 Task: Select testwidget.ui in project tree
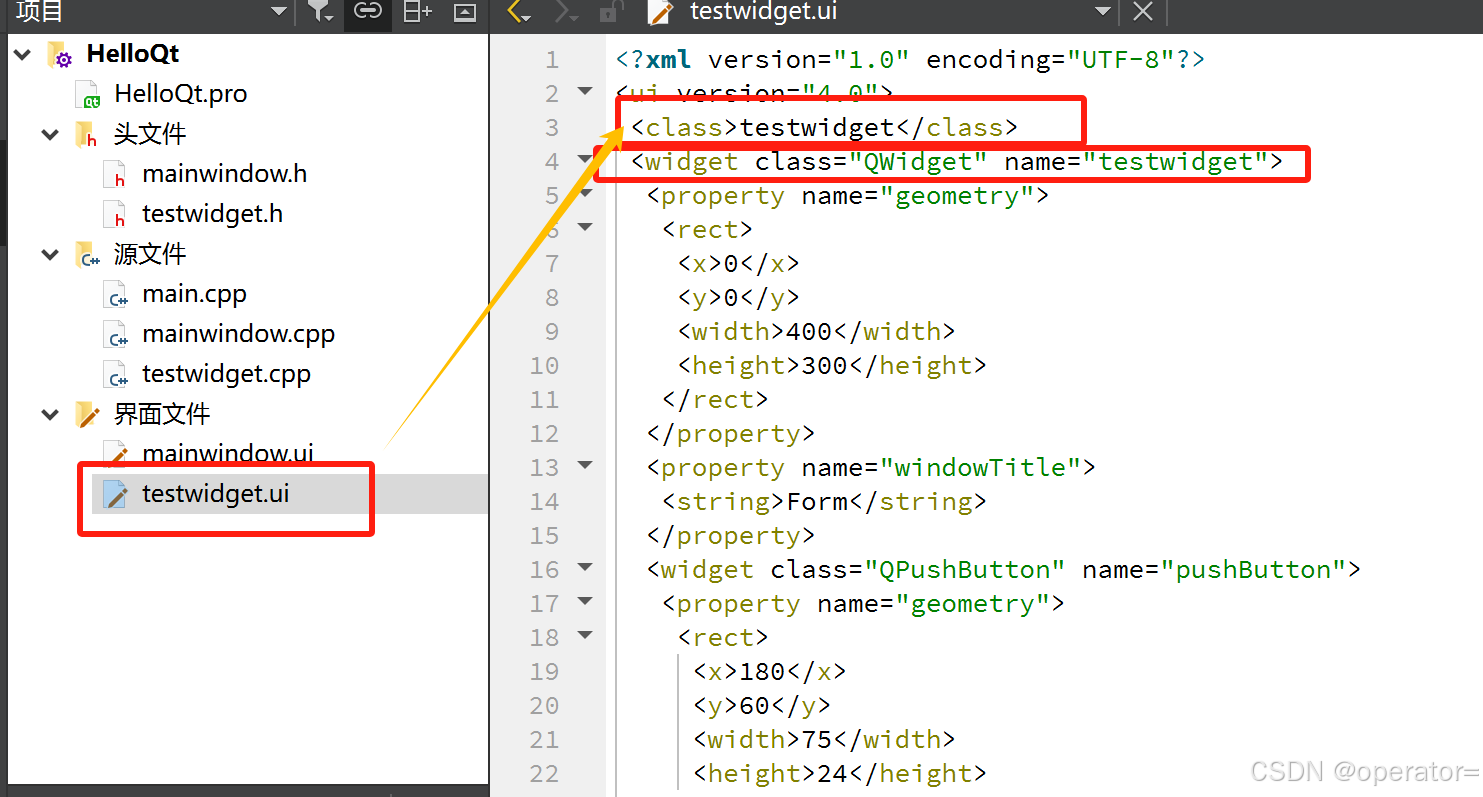(216, 494)
